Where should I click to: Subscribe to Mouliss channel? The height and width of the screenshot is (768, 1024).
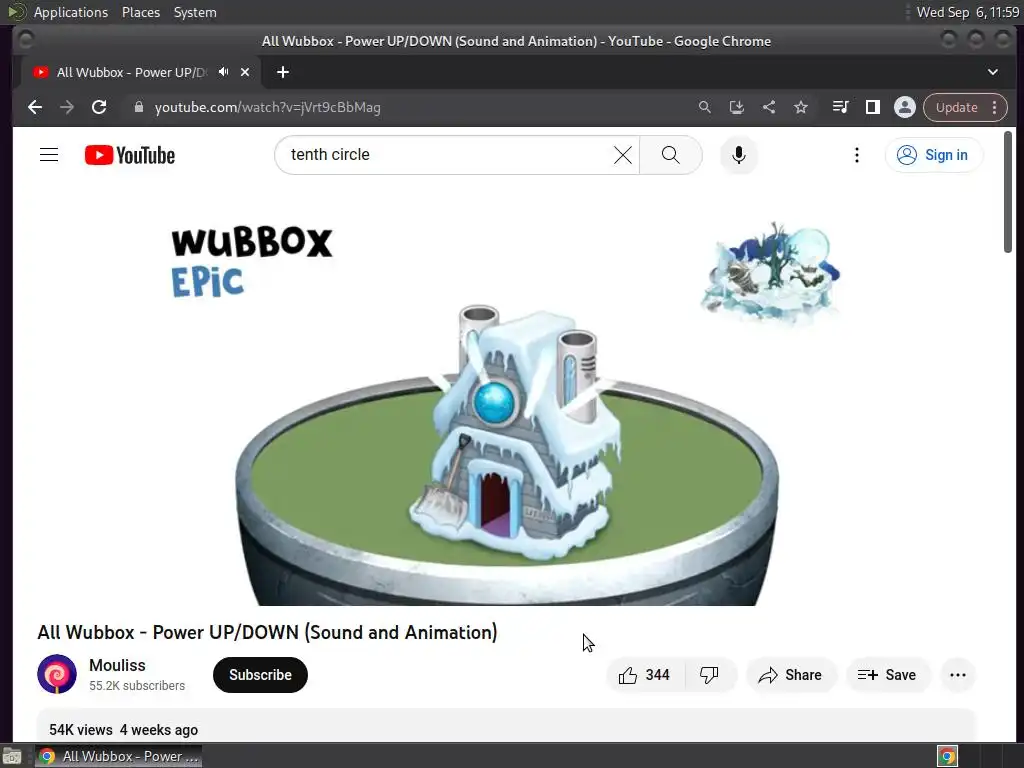260,675
